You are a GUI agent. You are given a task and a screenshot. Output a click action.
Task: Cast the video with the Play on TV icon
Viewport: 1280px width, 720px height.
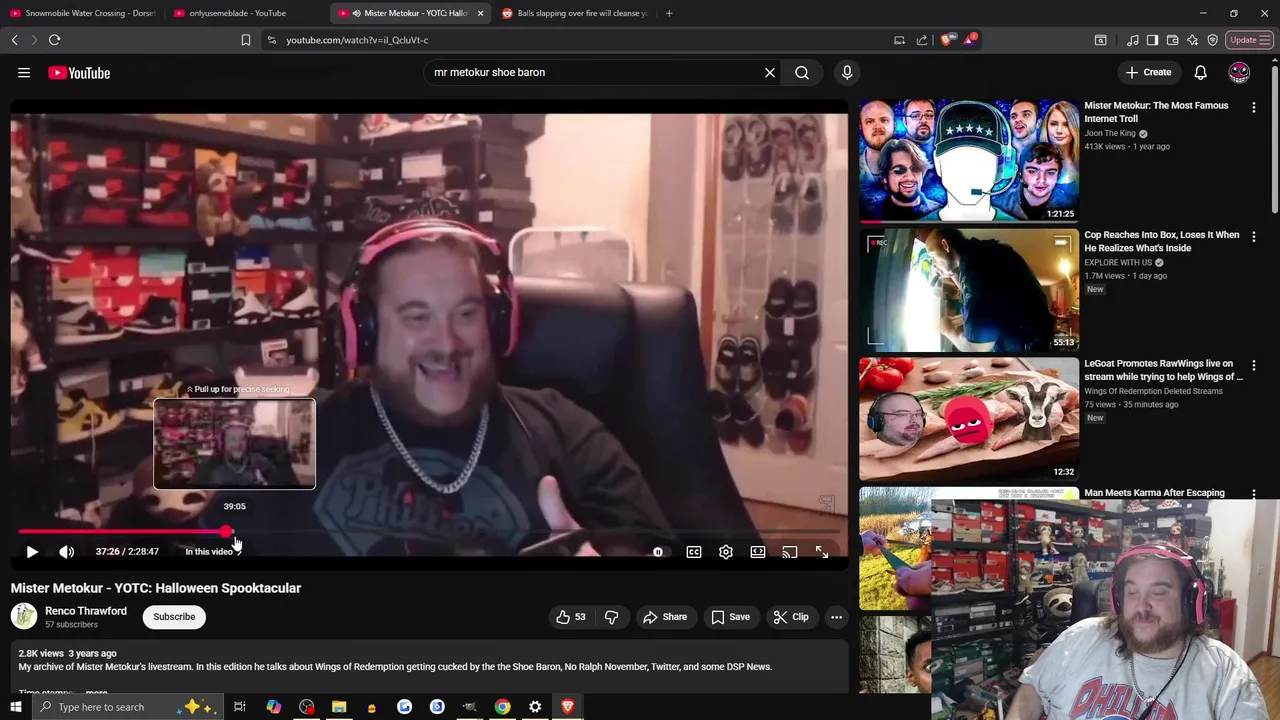point(790,552)
